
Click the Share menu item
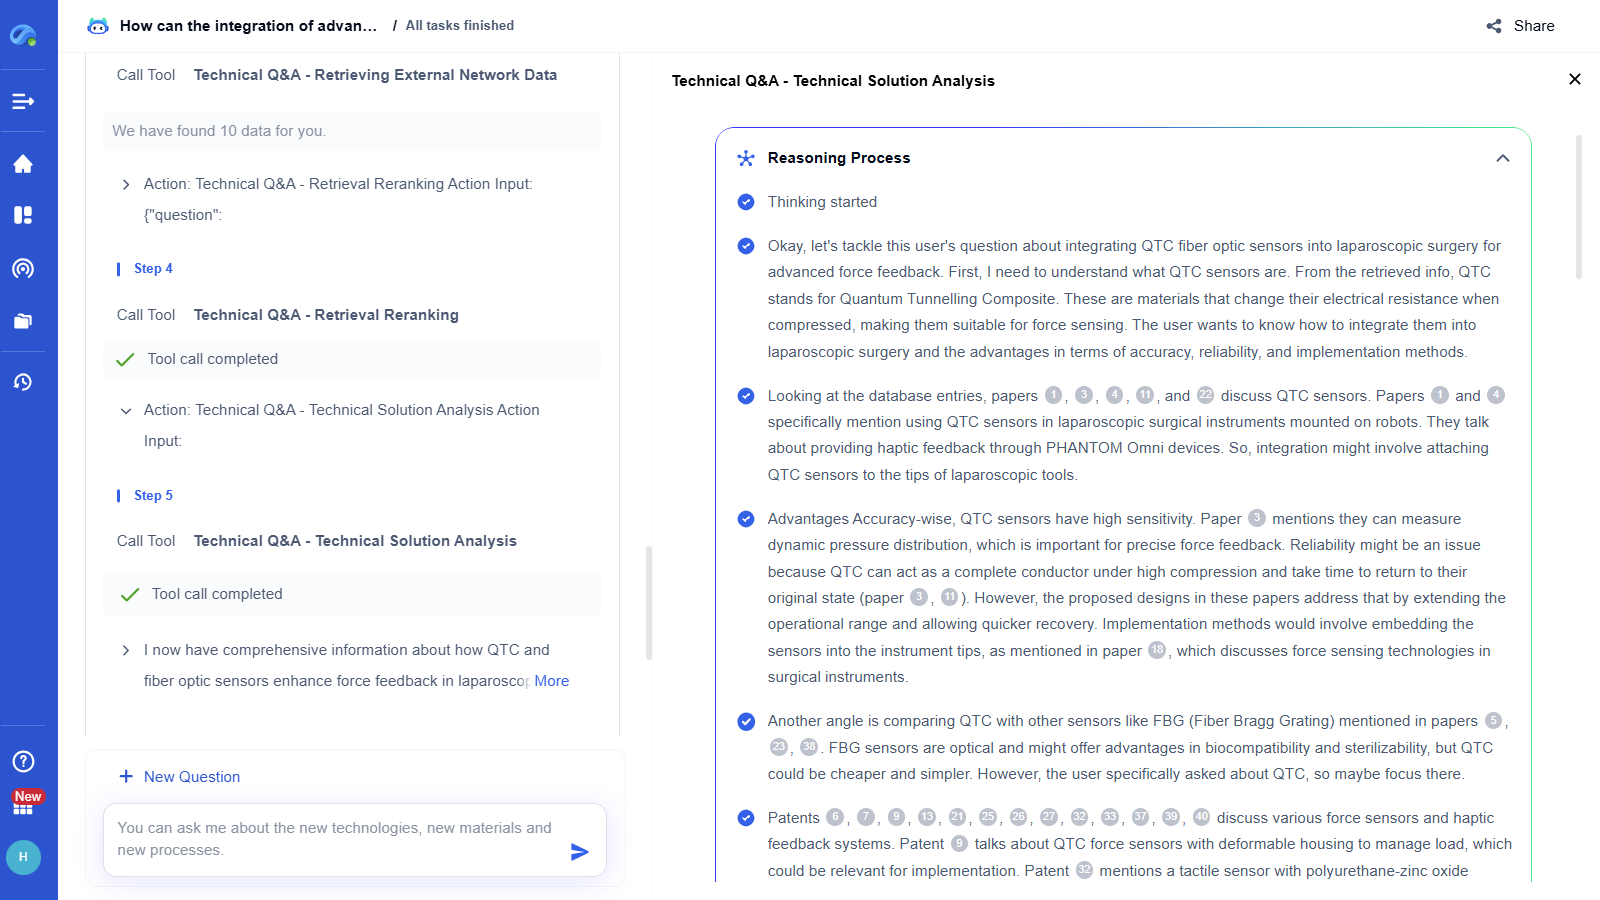(x=1521, y=26)
